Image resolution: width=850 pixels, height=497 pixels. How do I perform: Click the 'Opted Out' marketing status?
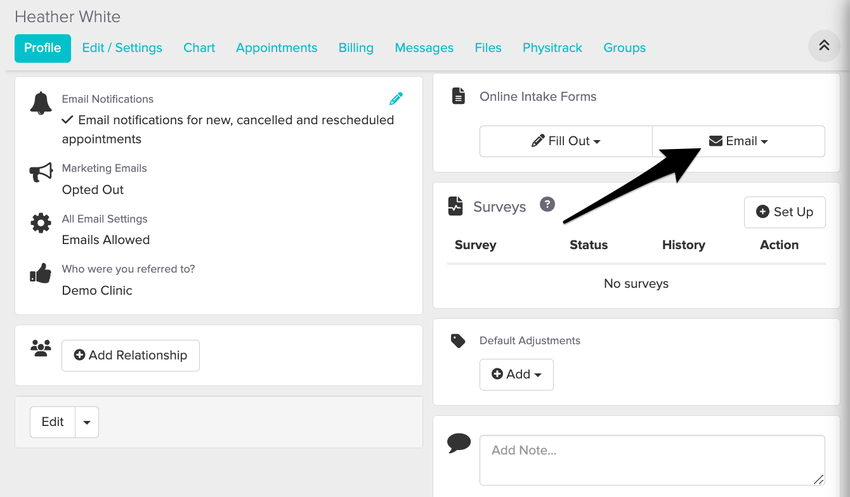tap(93, 190)
